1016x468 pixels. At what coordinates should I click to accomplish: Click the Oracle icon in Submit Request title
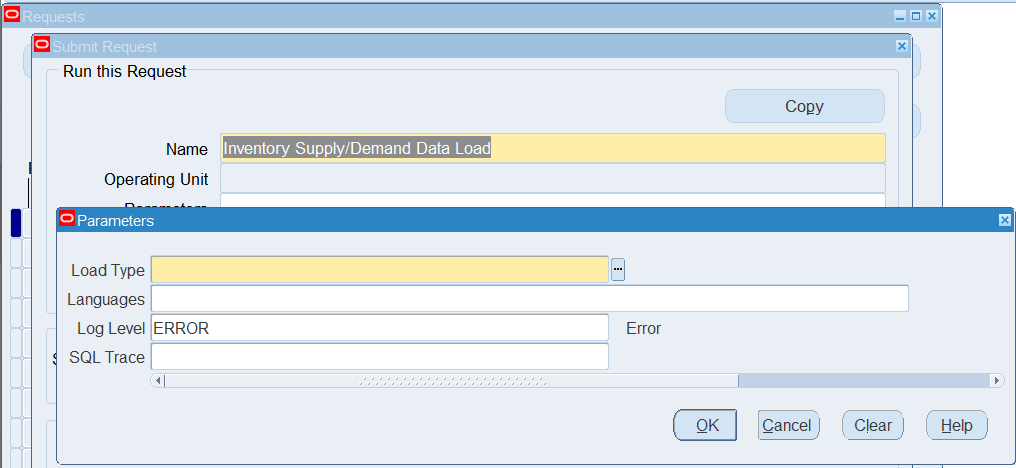coord(42,45)
